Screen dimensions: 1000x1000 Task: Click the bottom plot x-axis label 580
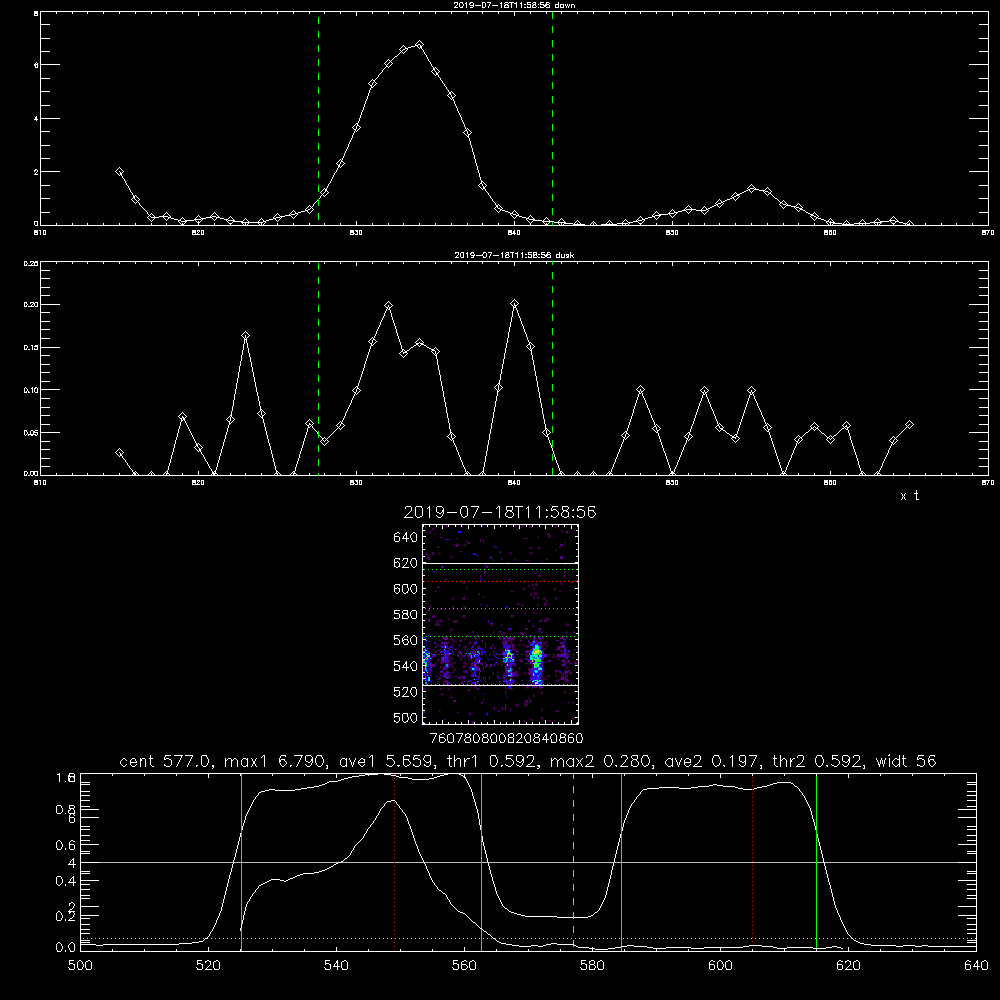click(592, 966)
